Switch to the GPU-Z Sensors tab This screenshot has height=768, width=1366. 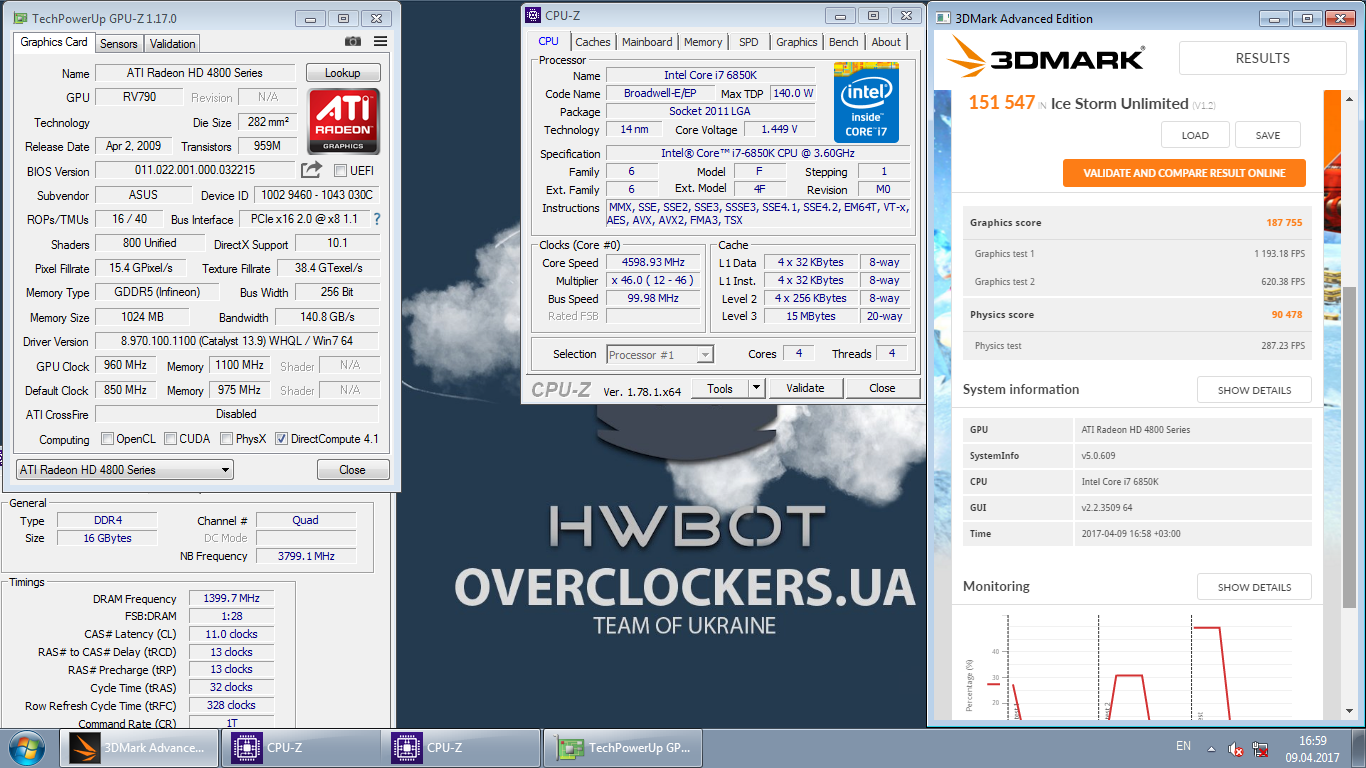(x=119, y=43)
